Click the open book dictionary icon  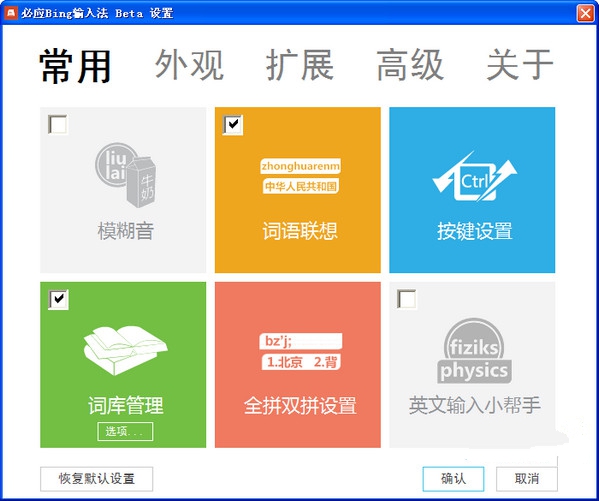pos(125,350)
